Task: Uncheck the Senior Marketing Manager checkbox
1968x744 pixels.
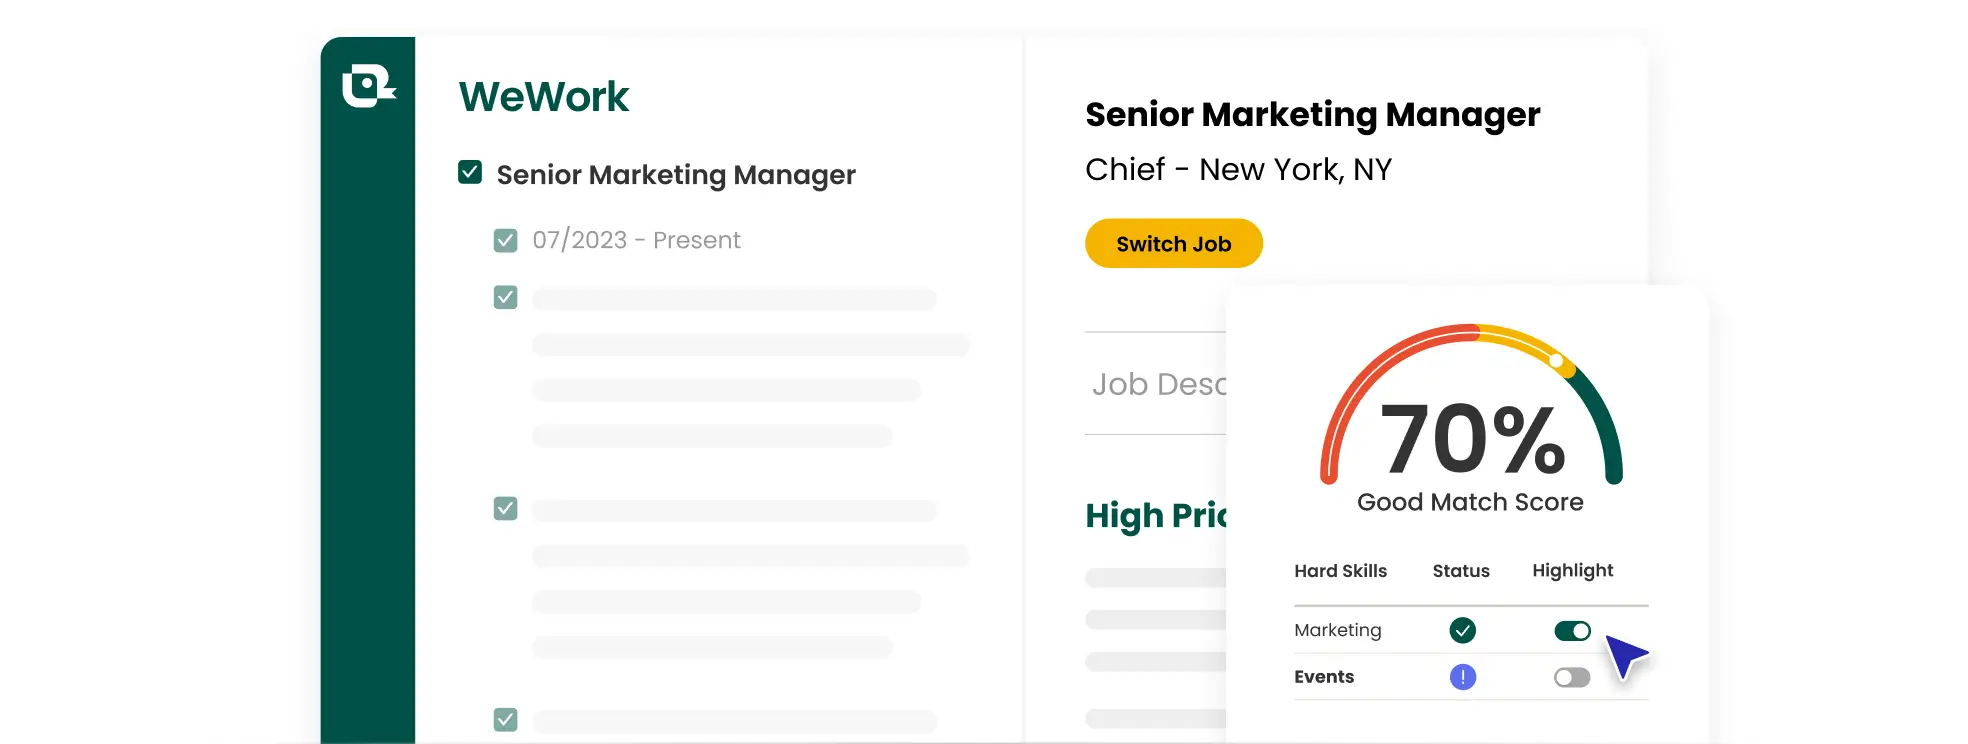Action: (x=469, y=172)
